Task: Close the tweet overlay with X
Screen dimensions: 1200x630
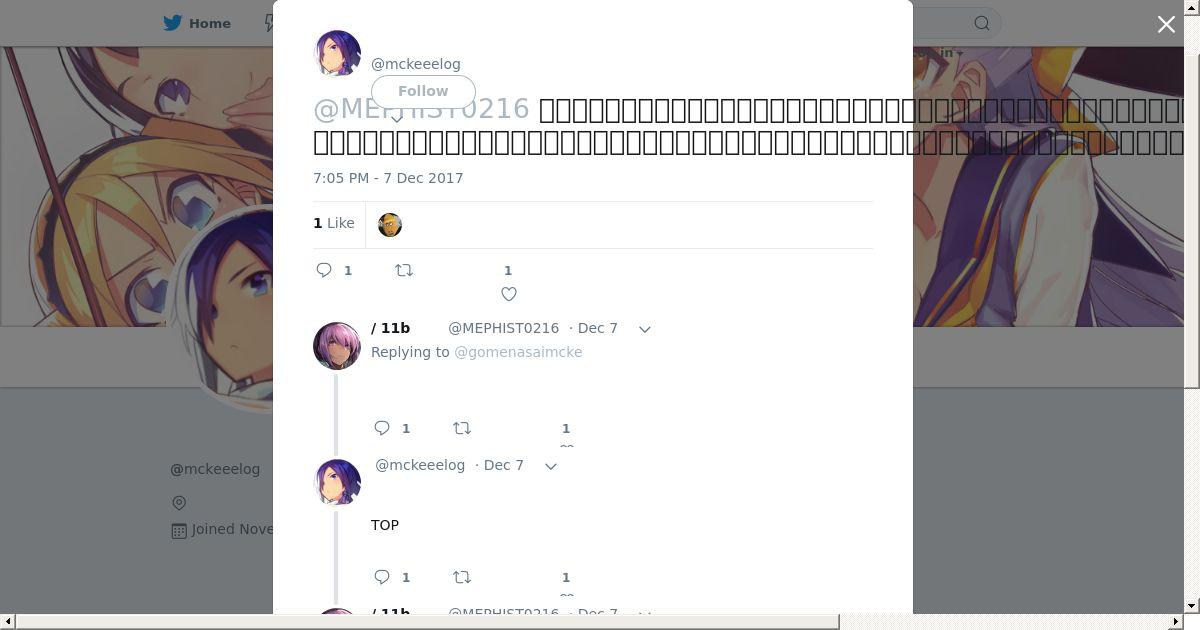Action: pyautogui.click(x=1166, y=24)
